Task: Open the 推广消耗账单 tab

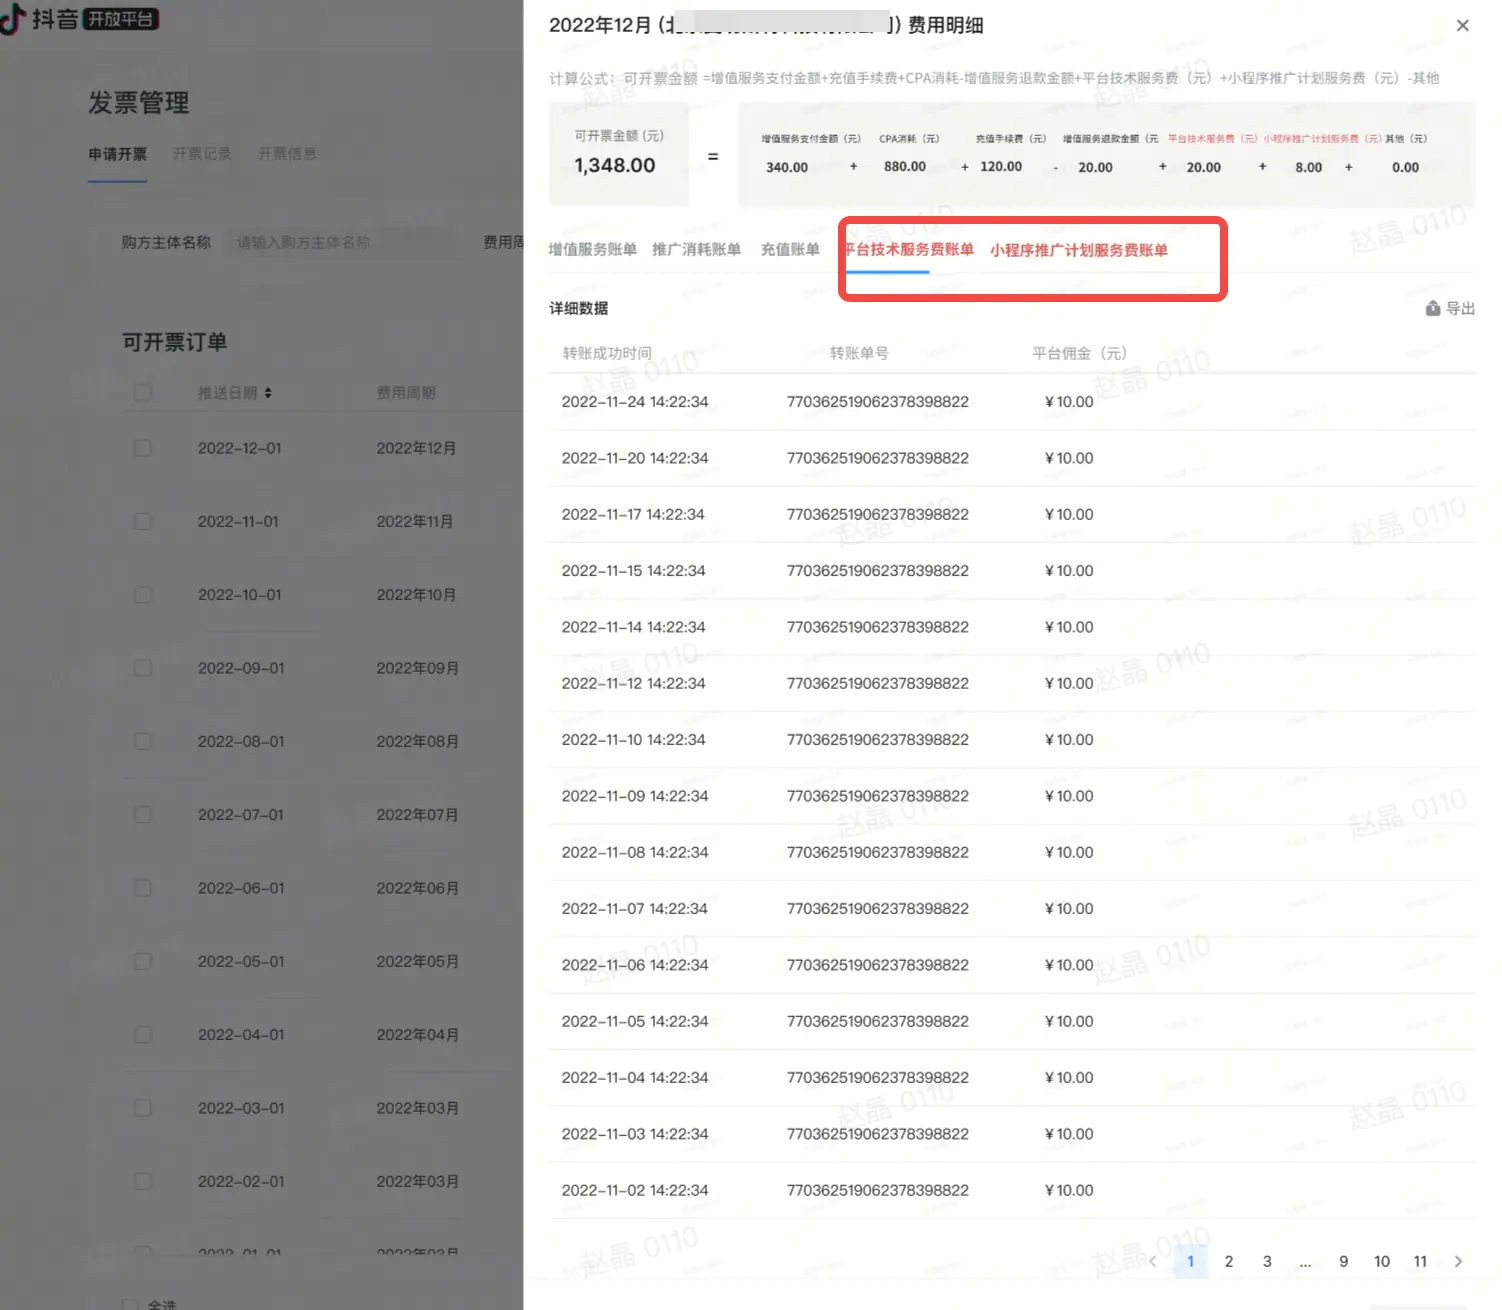Action: [x=696, y=250]
